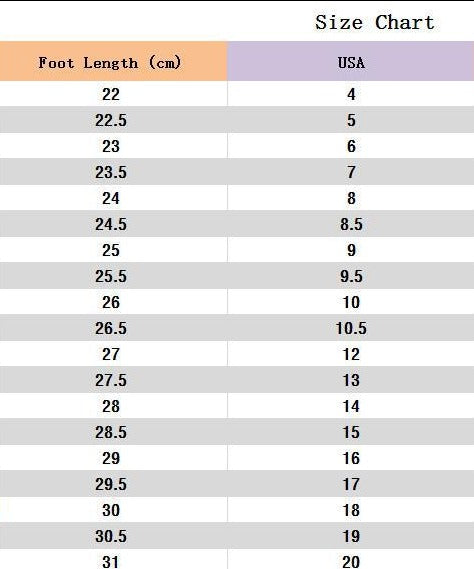The image size is (474, 569).
Task: Click the USA column header
Action: [351, 61]
